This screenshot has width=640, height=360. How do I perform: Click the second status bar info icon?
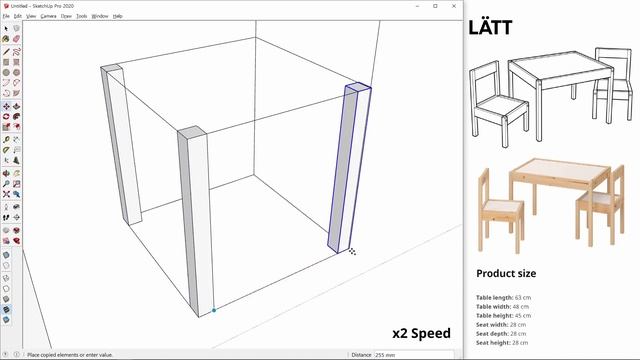tap(16, 354)
